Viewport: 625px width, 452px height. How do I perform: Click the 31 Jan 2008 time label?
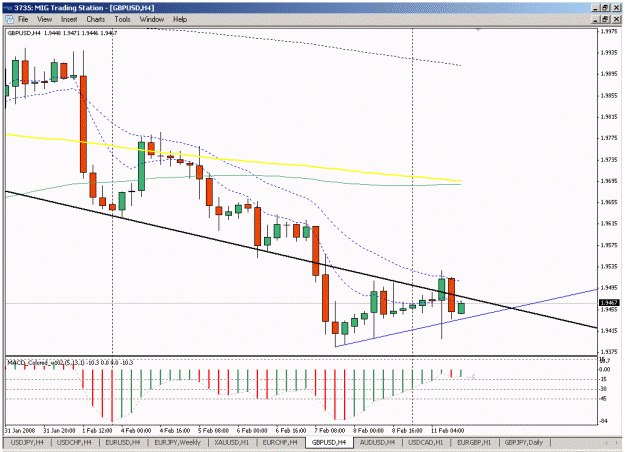click(x=20, y=430)
